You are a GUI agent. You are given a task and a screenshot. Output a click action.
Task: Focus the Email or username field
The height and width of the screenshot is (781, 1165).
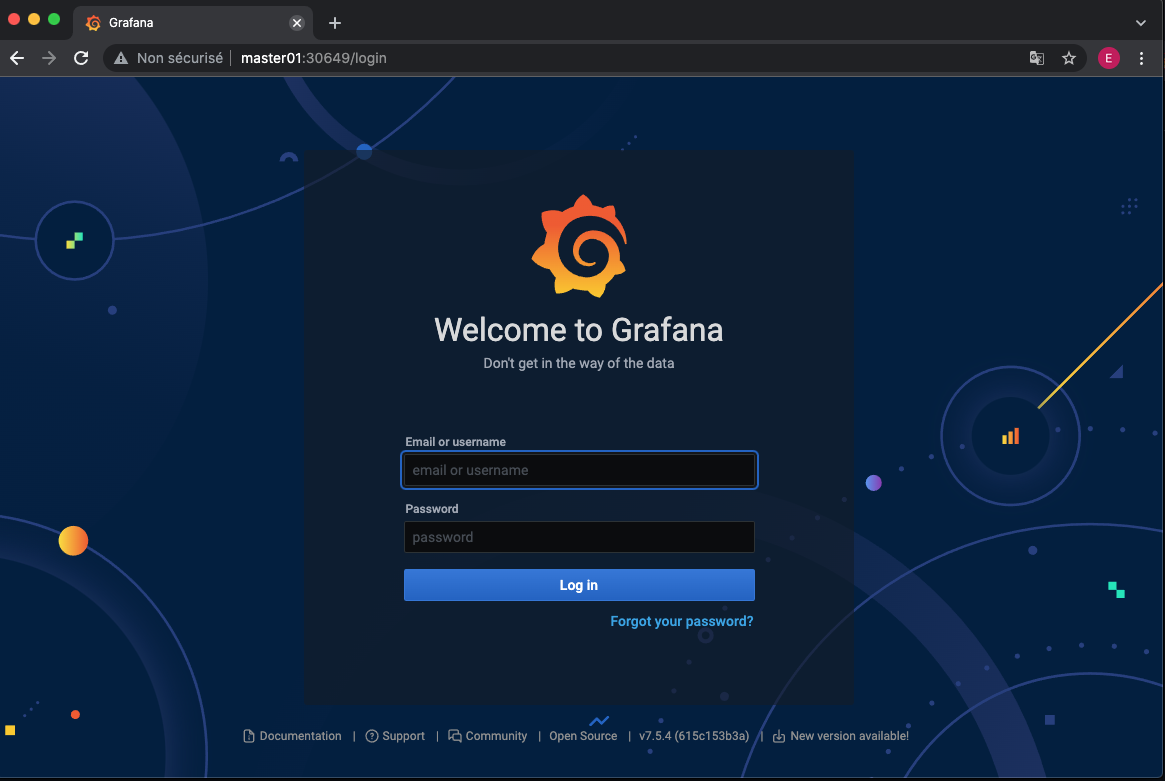(579, 470)
